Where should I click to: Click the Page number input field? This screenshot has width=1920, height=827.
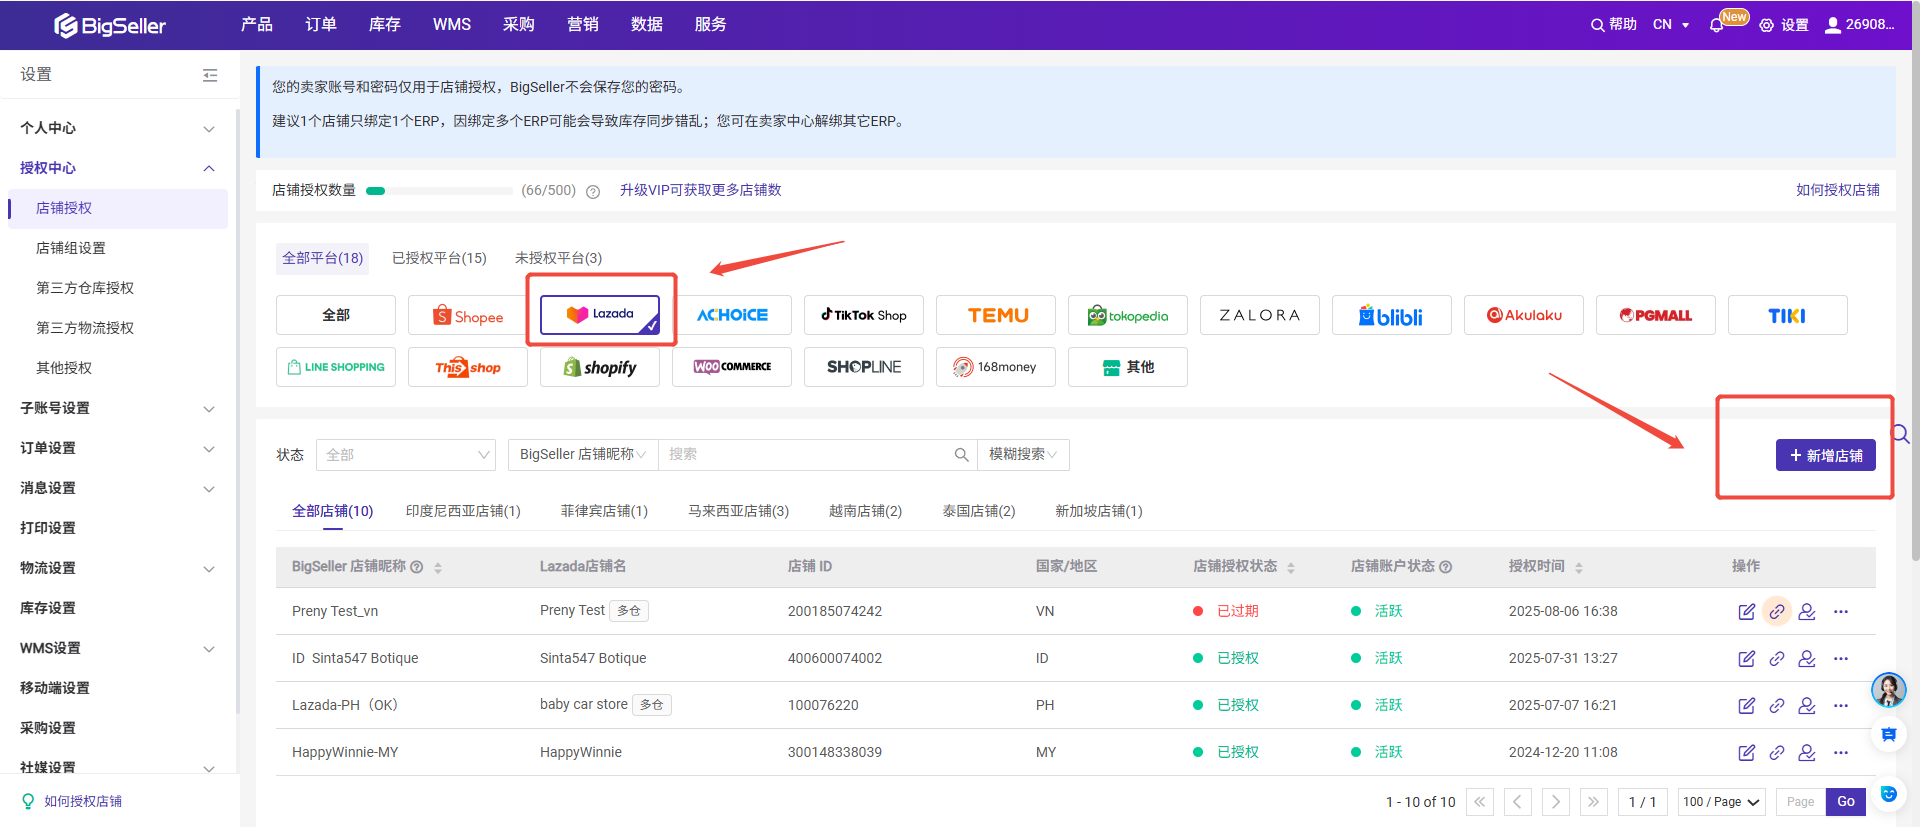[1800, 802]
